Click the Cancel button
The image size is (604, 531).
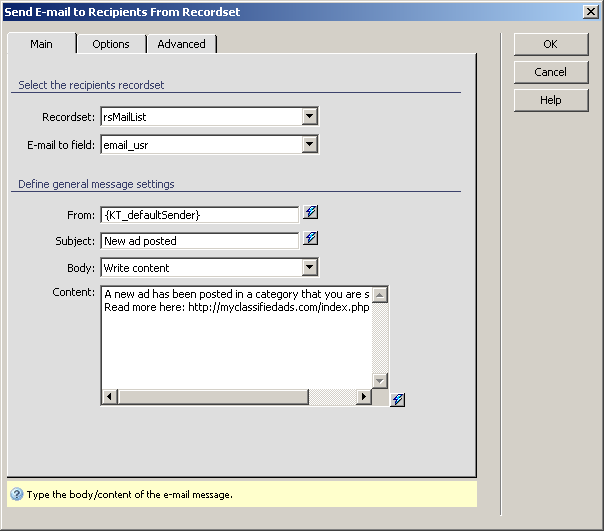point(550,72)
